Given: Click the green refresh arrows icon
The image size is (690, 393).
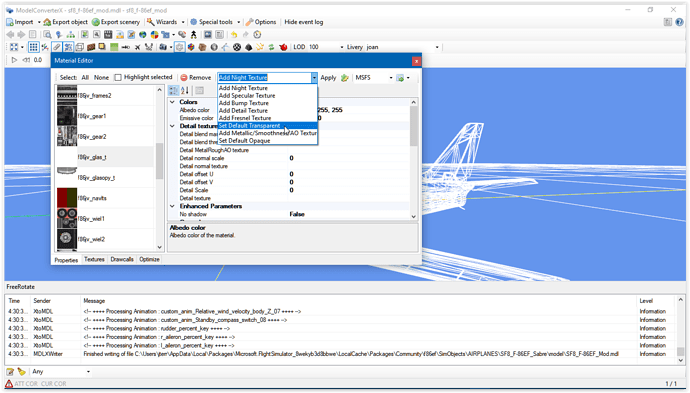Looking at the screenshot, I should [x=271, y=47].
